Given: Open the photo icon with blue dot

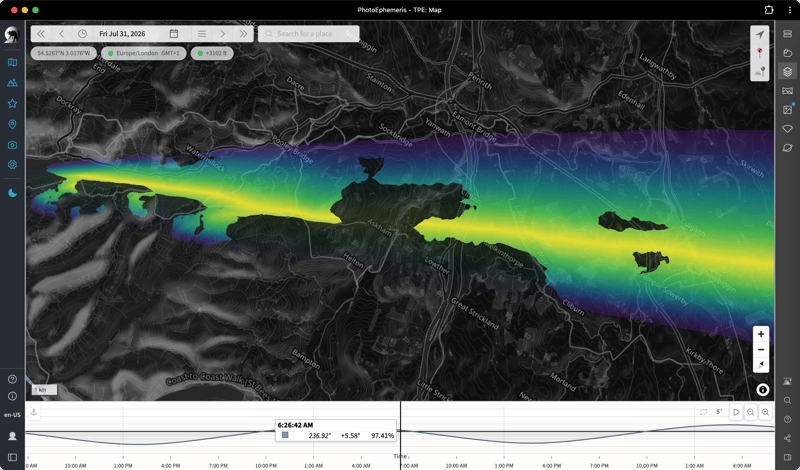Looking at the screenshot, I should [787, 110].
